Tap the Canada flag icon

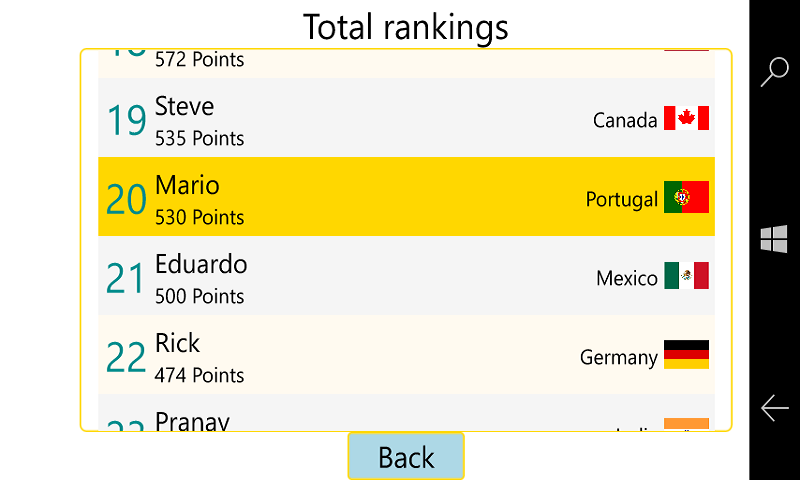(x=686, y=119)
